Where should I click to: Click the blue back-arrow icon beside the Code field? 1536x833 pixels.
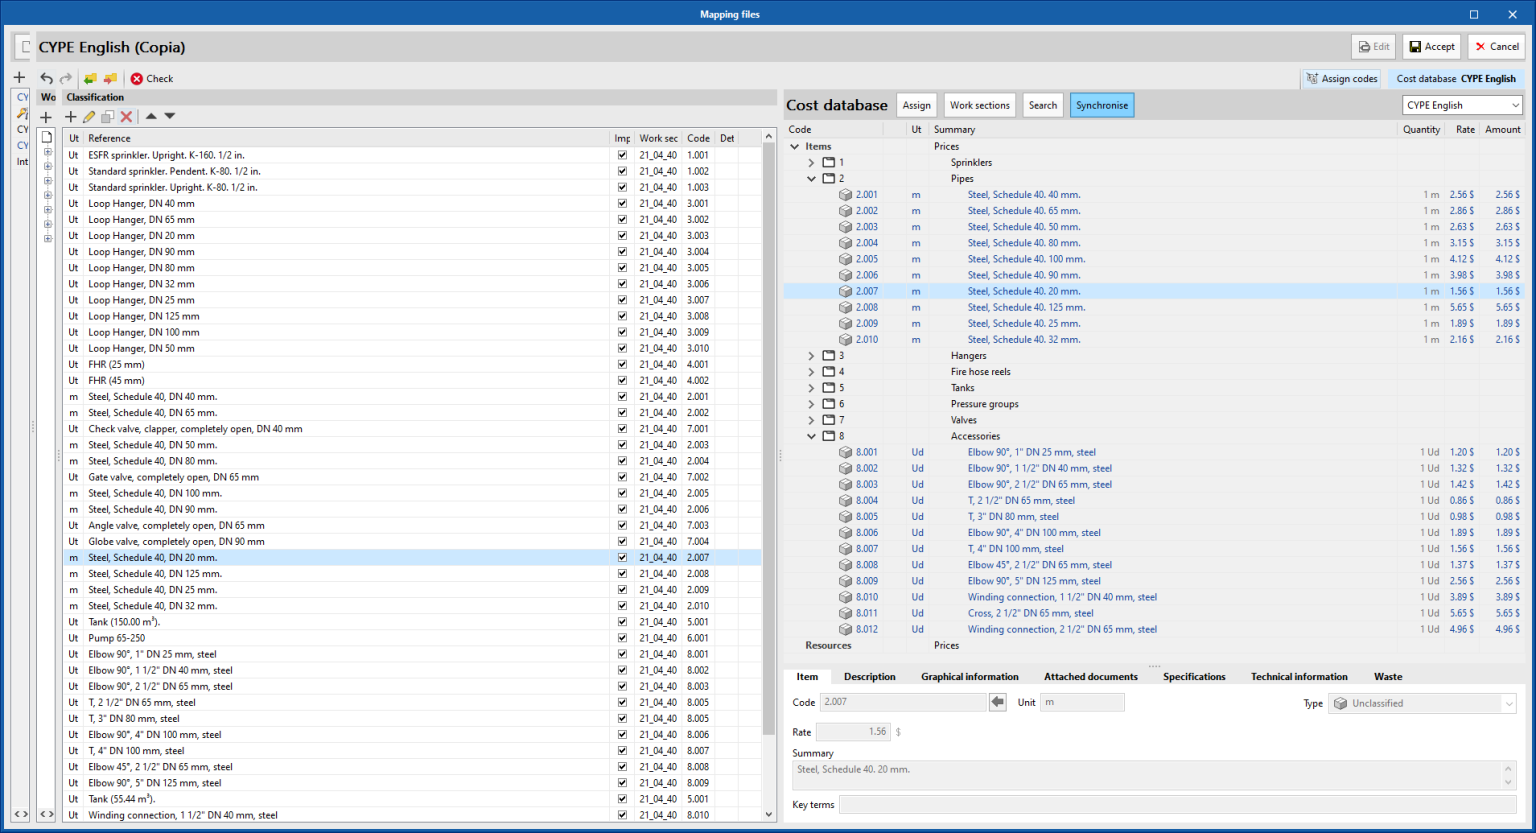click(x=997, y=702)
